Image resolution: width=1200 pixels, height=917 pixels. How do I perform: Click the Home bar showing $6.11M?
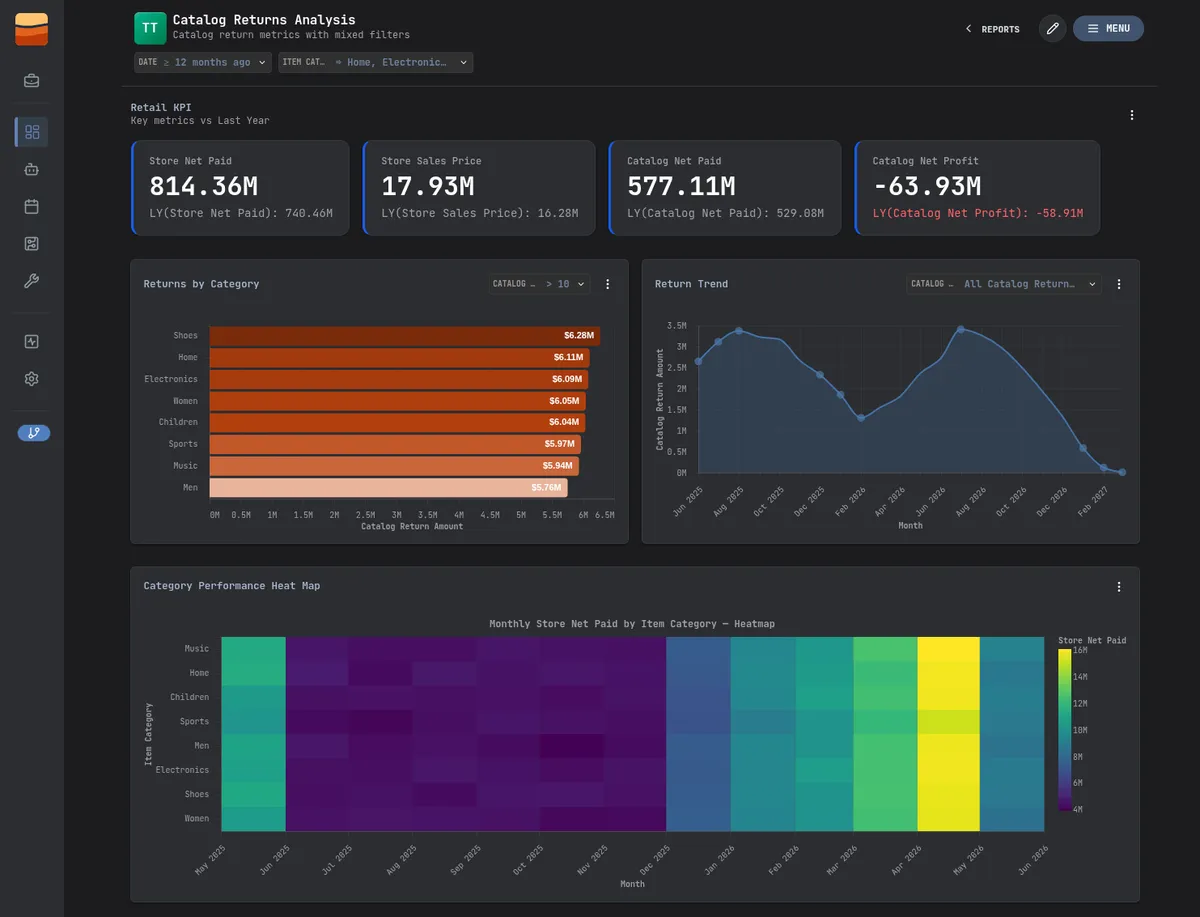coord(399,357)
